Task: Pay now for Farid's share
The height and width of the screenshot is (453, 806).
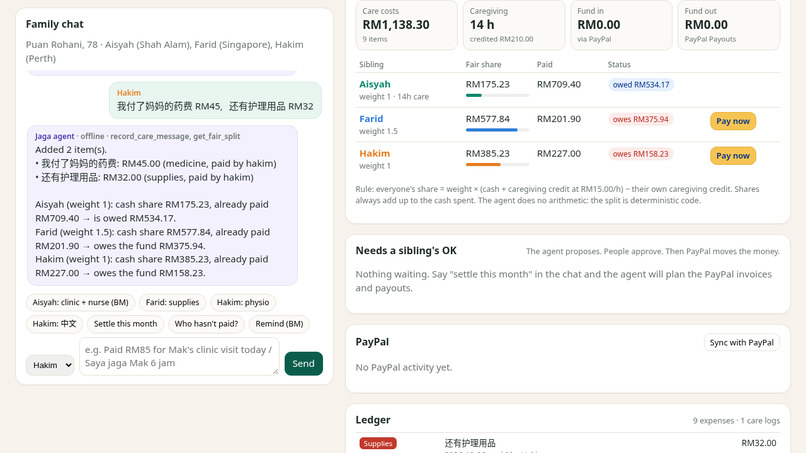Action: (732, 121)
